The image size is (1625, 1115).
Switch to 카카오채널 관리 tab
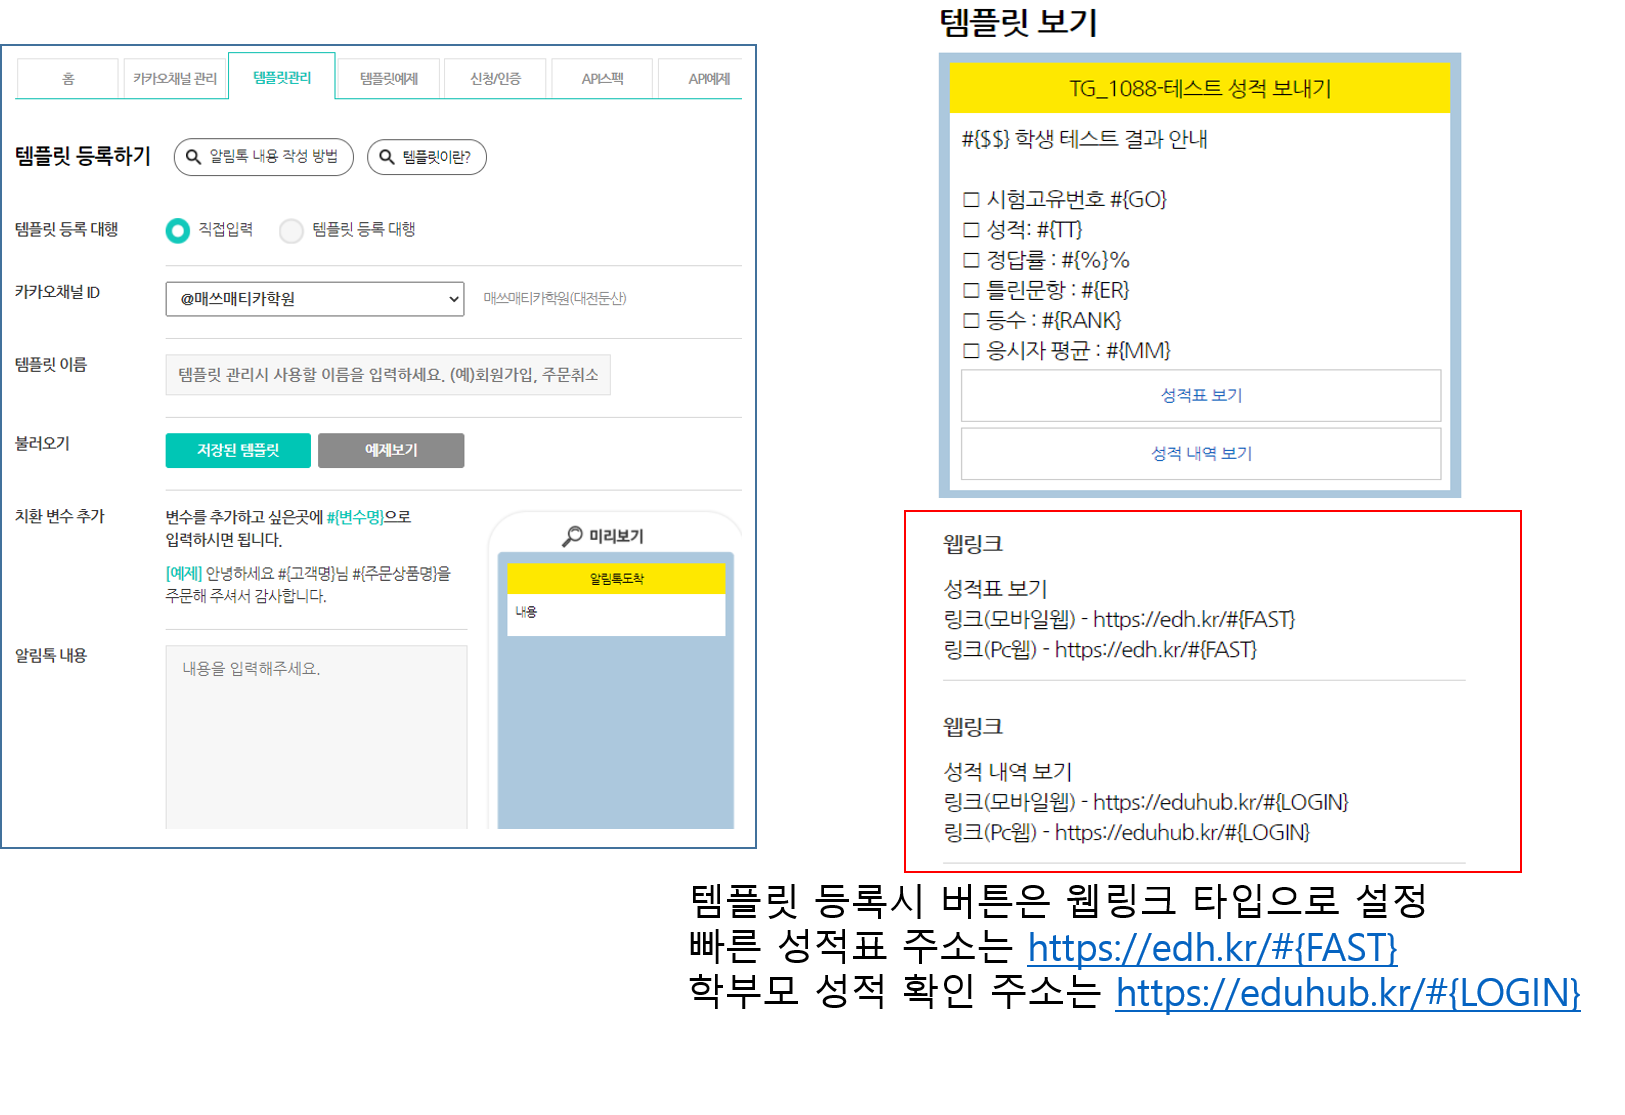coord(175,79)
